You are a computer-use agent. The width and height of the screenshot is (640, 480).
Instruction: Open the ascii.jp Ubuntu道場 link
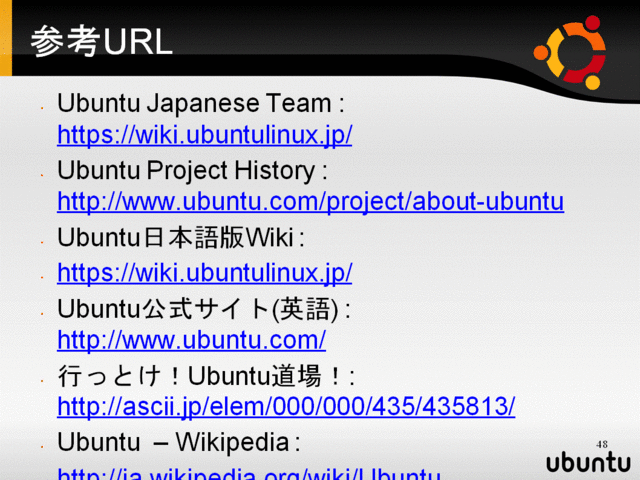[x=286, y=407]
